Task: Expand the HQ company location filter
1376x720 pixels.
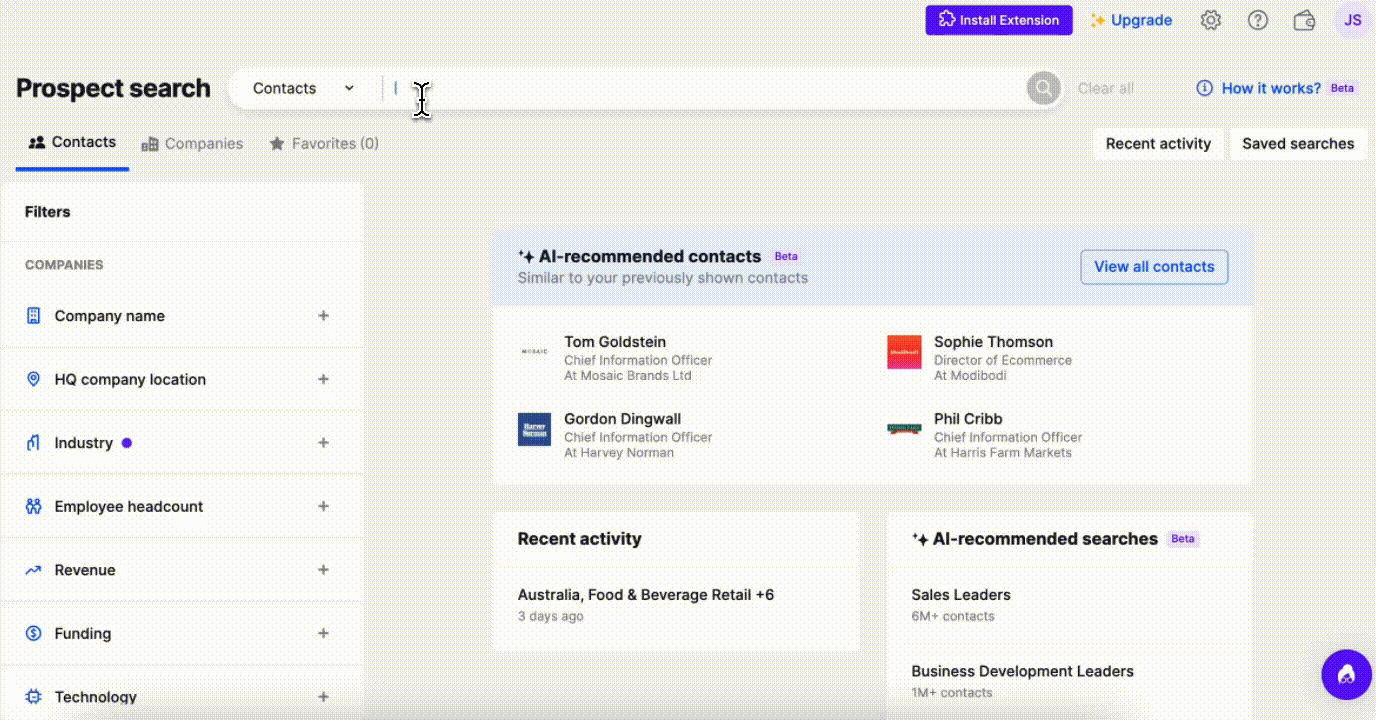Action: click(323, 379)
